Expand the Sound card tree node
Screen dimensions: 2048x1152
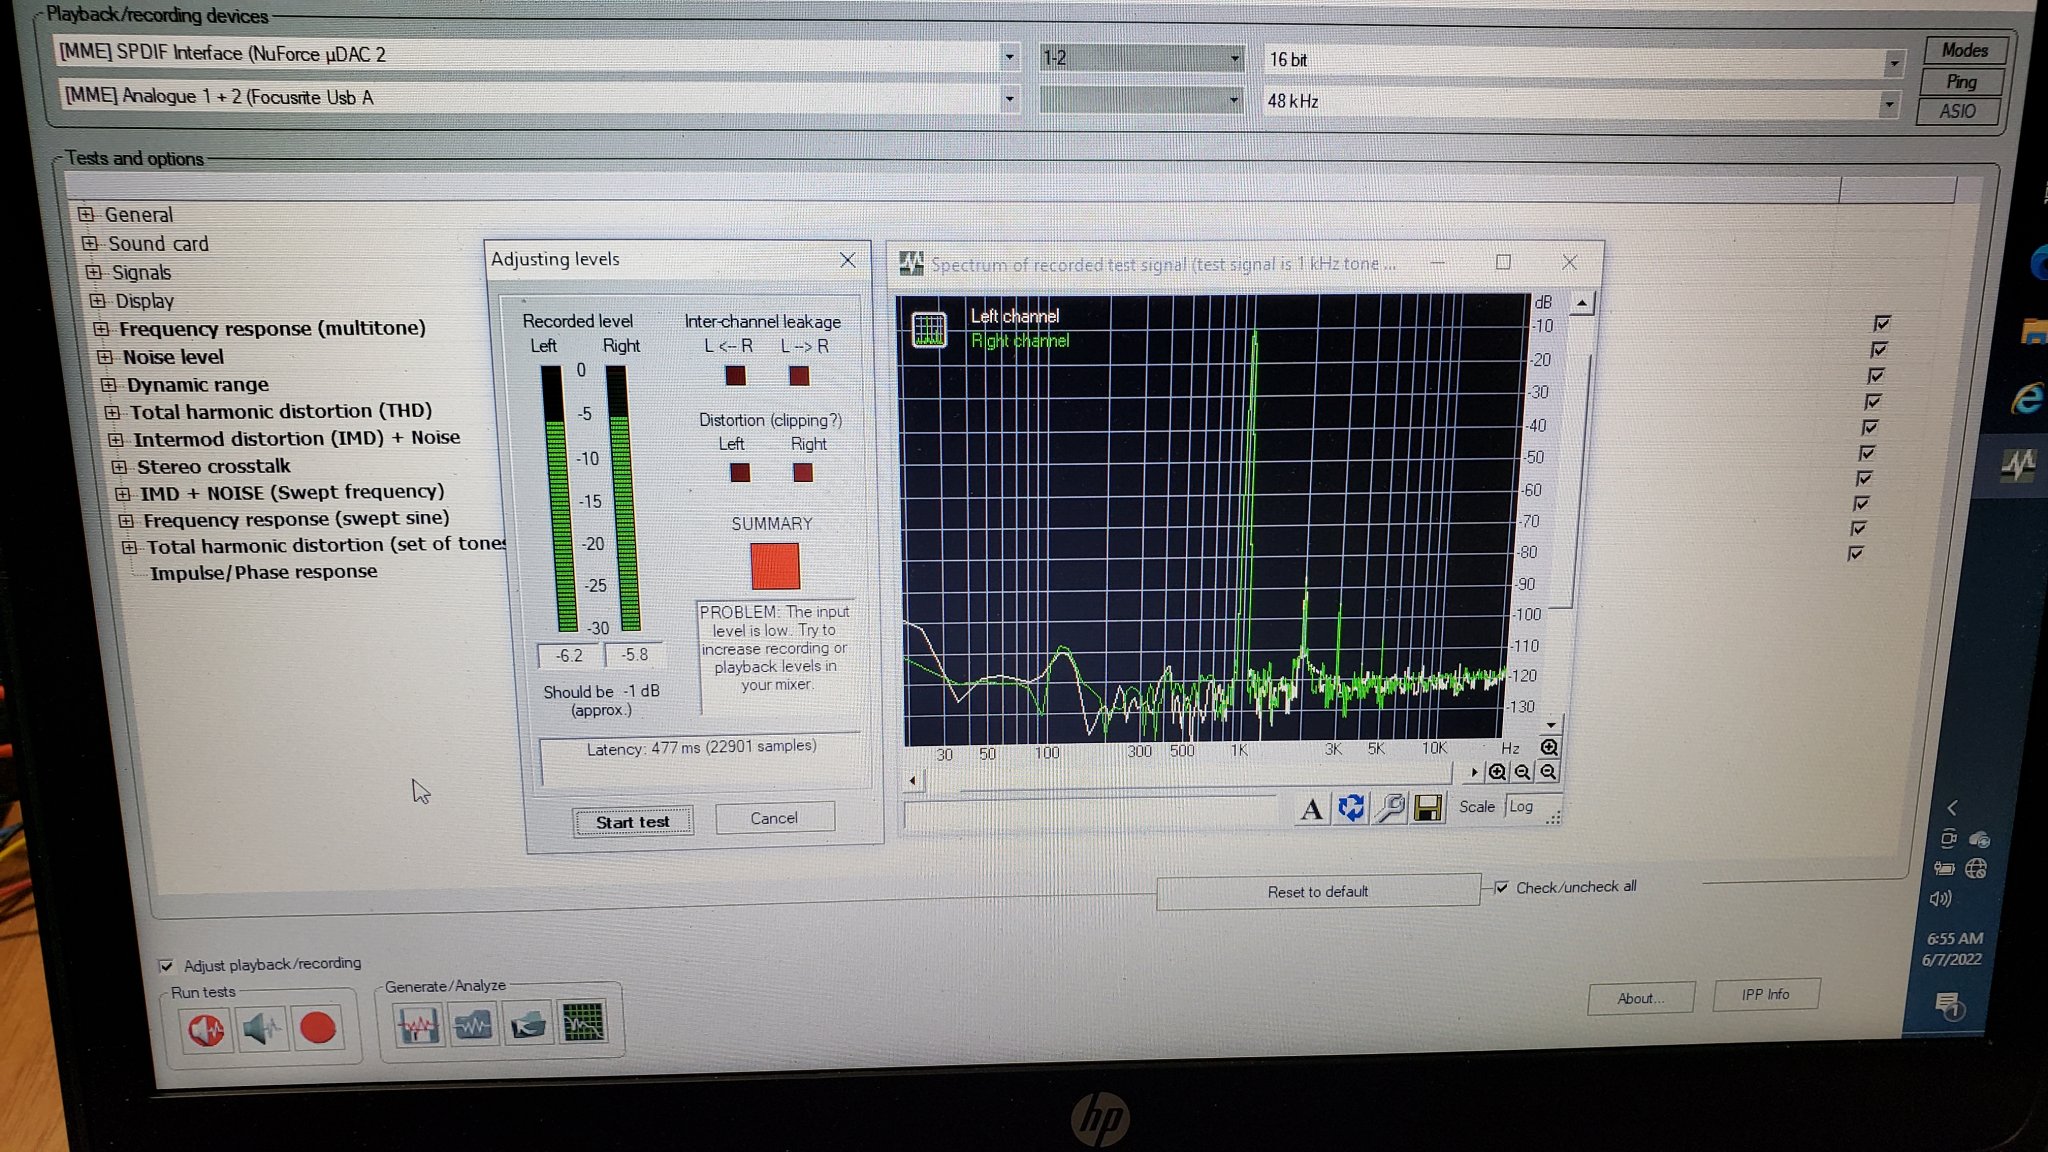click(x=90, y=243)
